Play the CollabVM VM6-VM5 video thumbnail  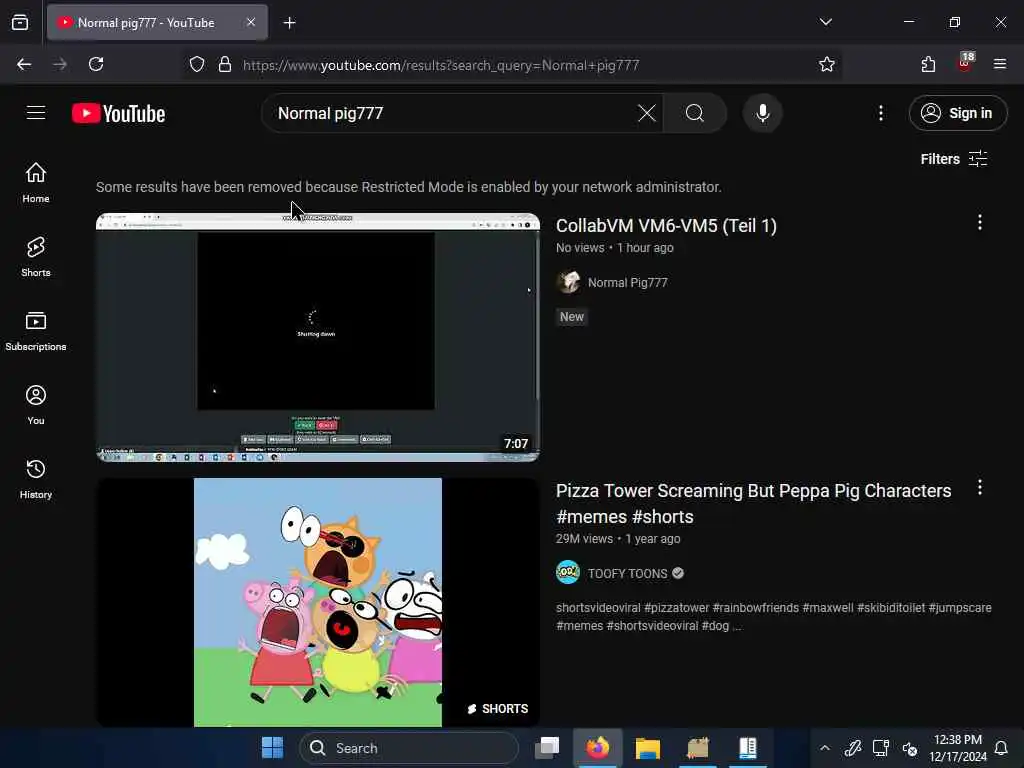pos(317,338)
